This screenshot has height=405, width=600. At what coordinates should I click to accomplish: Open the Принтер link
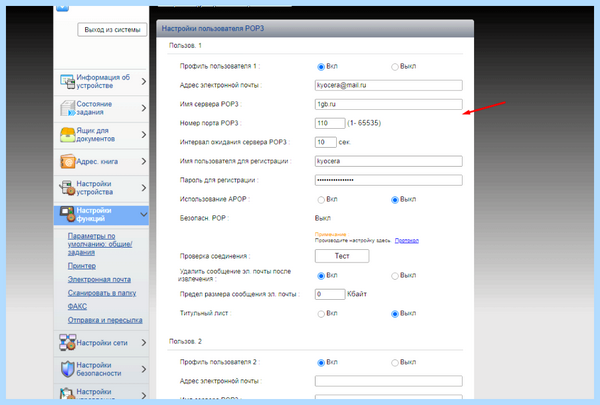[82, 266]
